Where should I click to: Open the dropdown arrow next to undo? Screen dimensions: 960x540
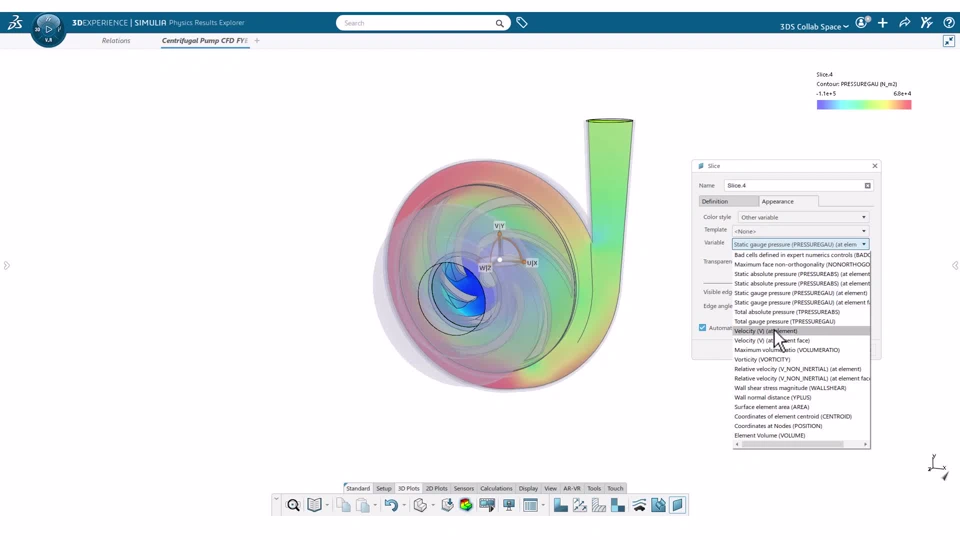(404, 506)
